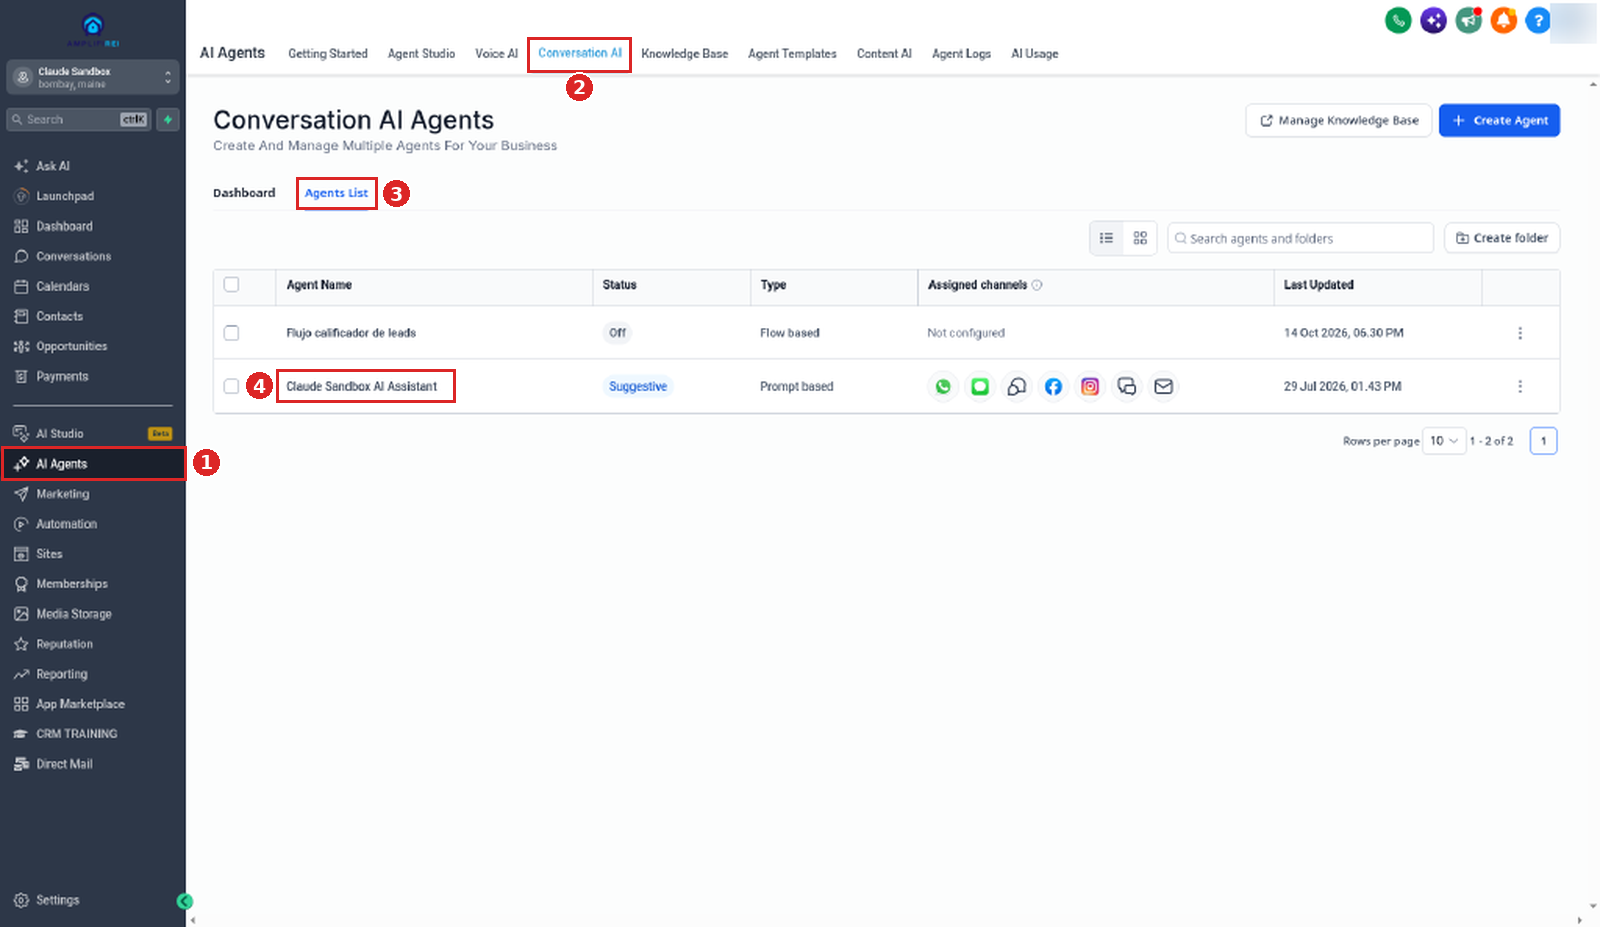This screenshot has width=1600, height=927.
Task: Focus the Search agents and folders field
Action: click(x=1300, y=238)
